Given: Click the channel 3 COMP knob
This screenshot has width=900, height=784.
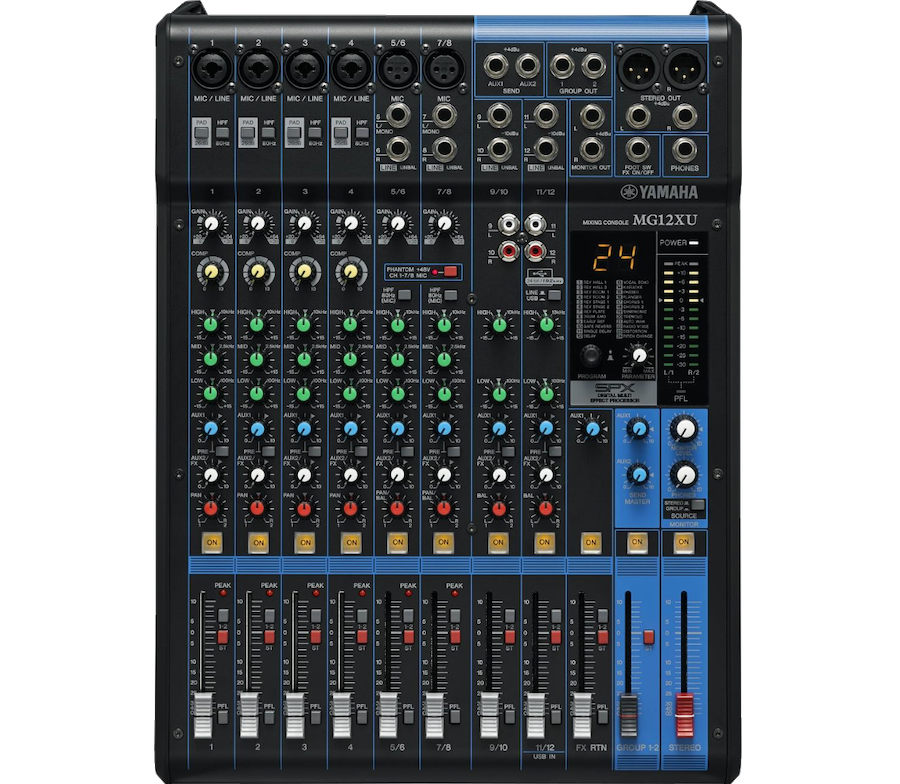Looking at the screenshot, I should point(304,271).
